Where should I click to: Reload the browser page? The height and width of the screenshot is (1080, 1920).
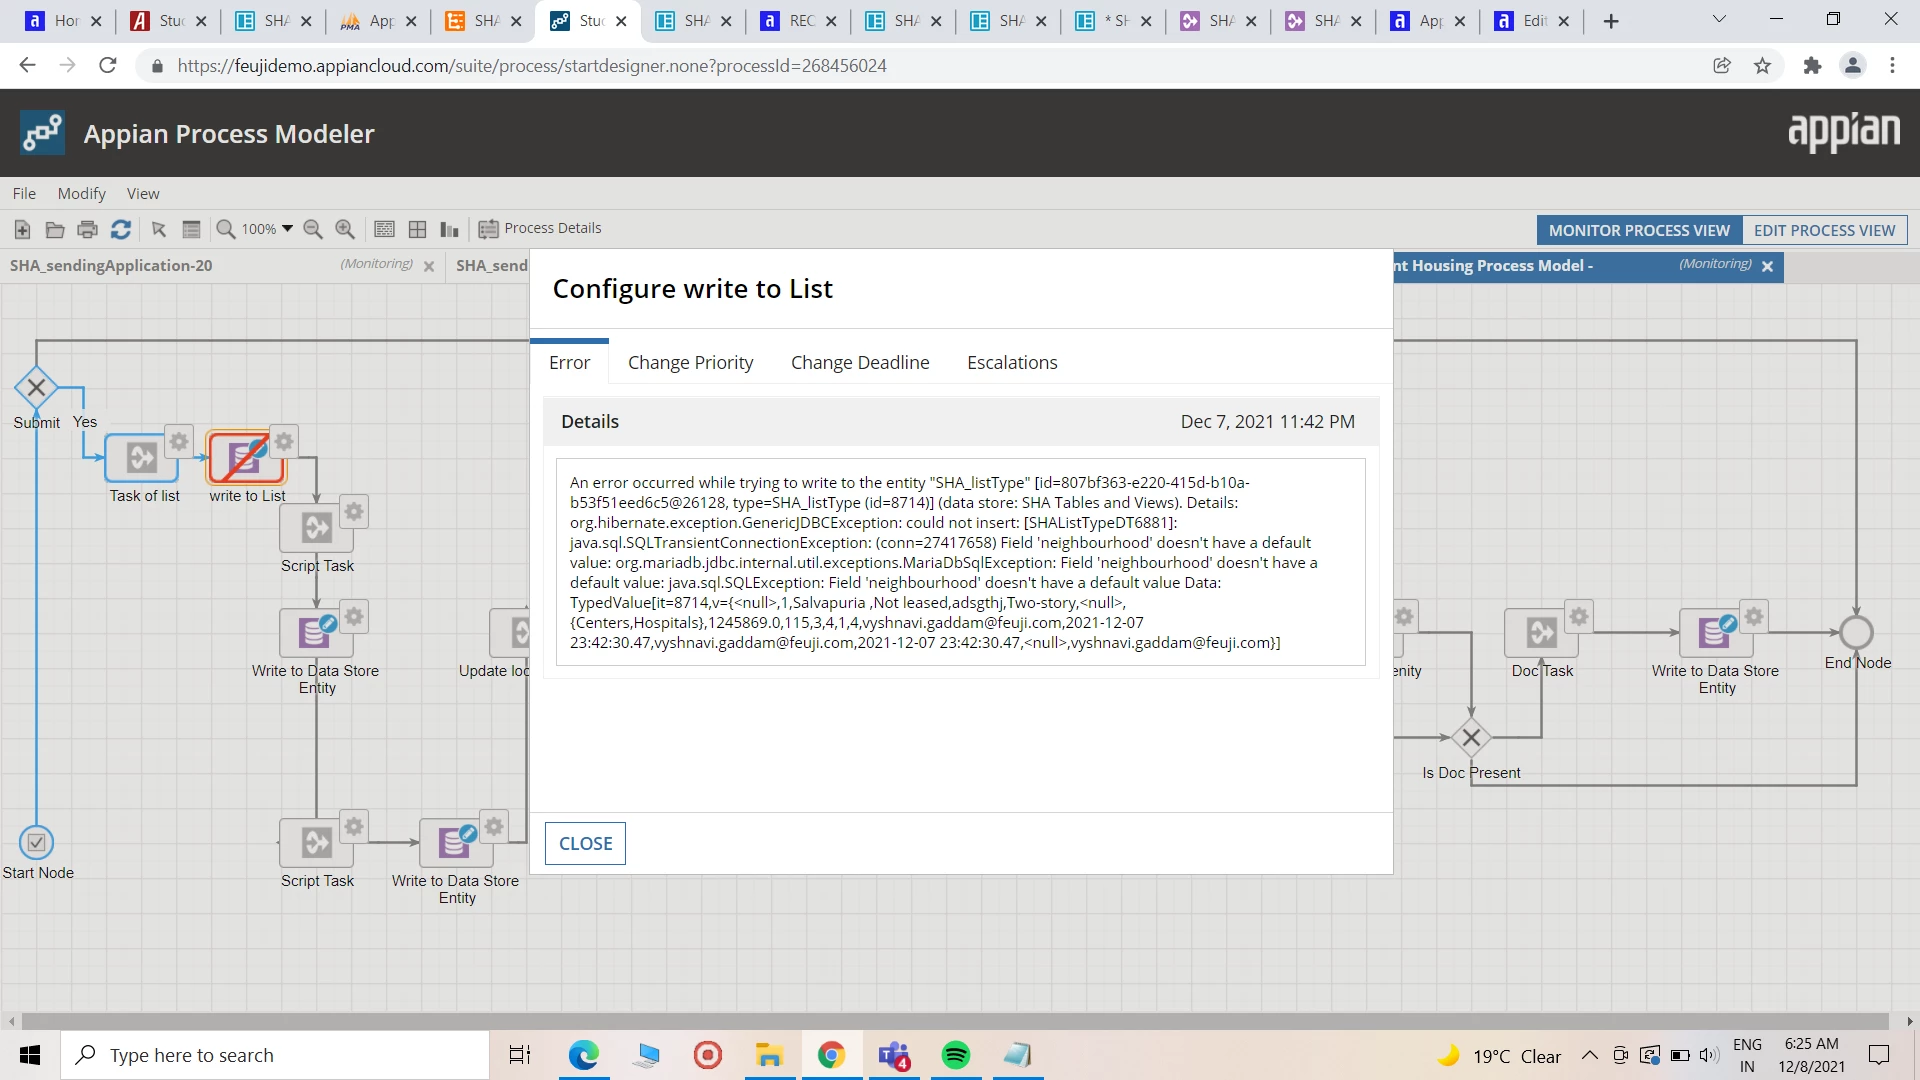[x=108, y=65]
